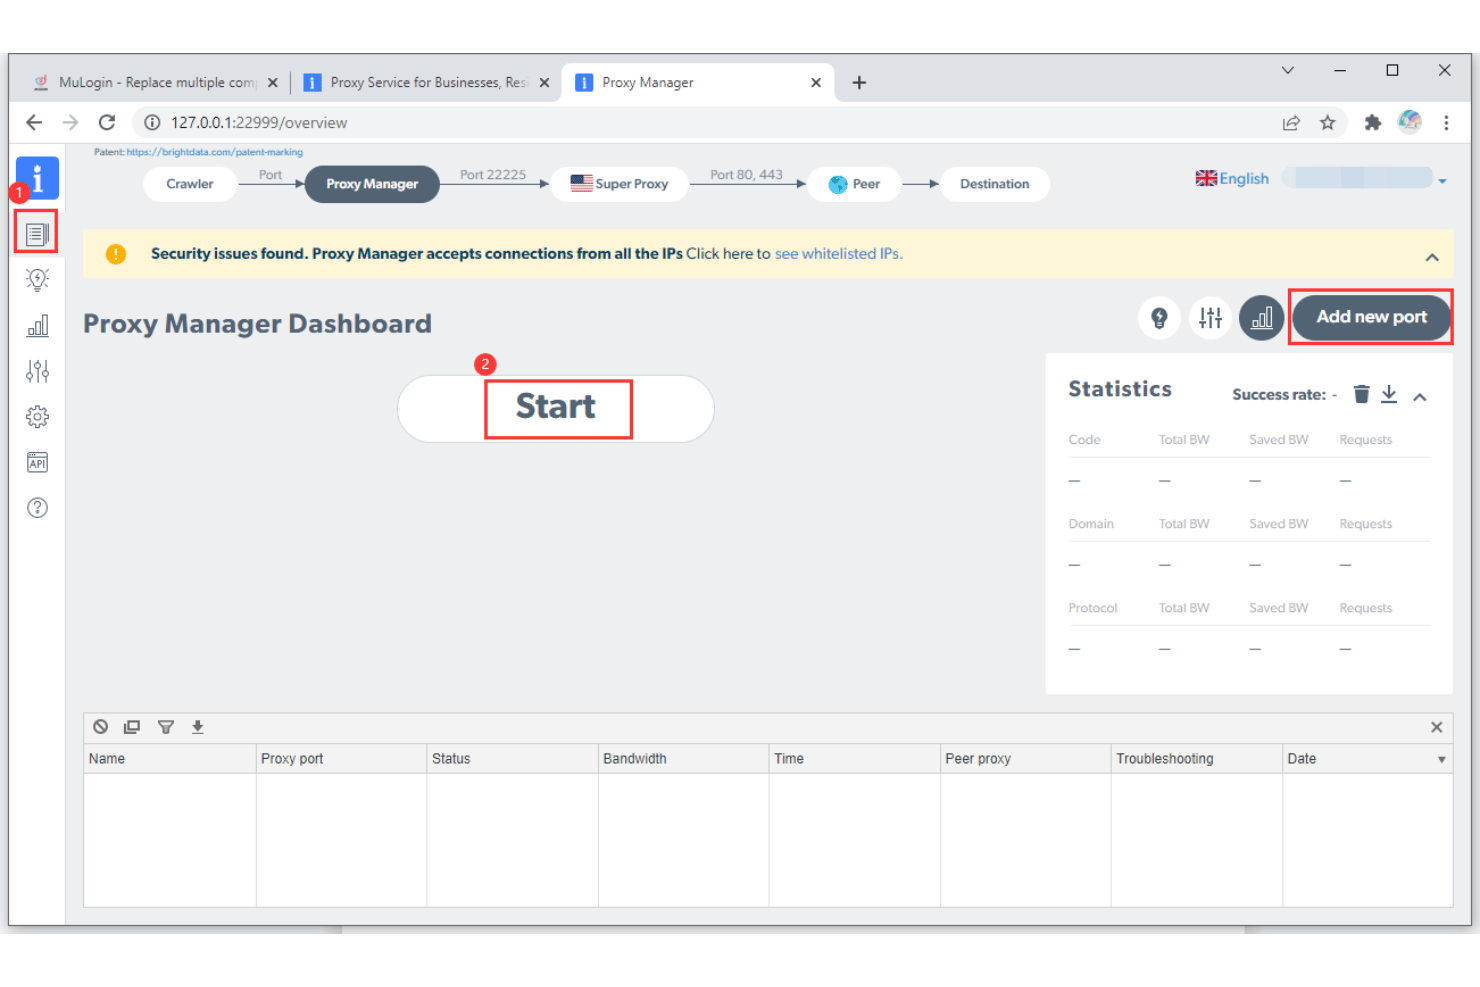1480x987 pixels.
Task: Collapse the security warning banner
Action: pos(1432,257)
